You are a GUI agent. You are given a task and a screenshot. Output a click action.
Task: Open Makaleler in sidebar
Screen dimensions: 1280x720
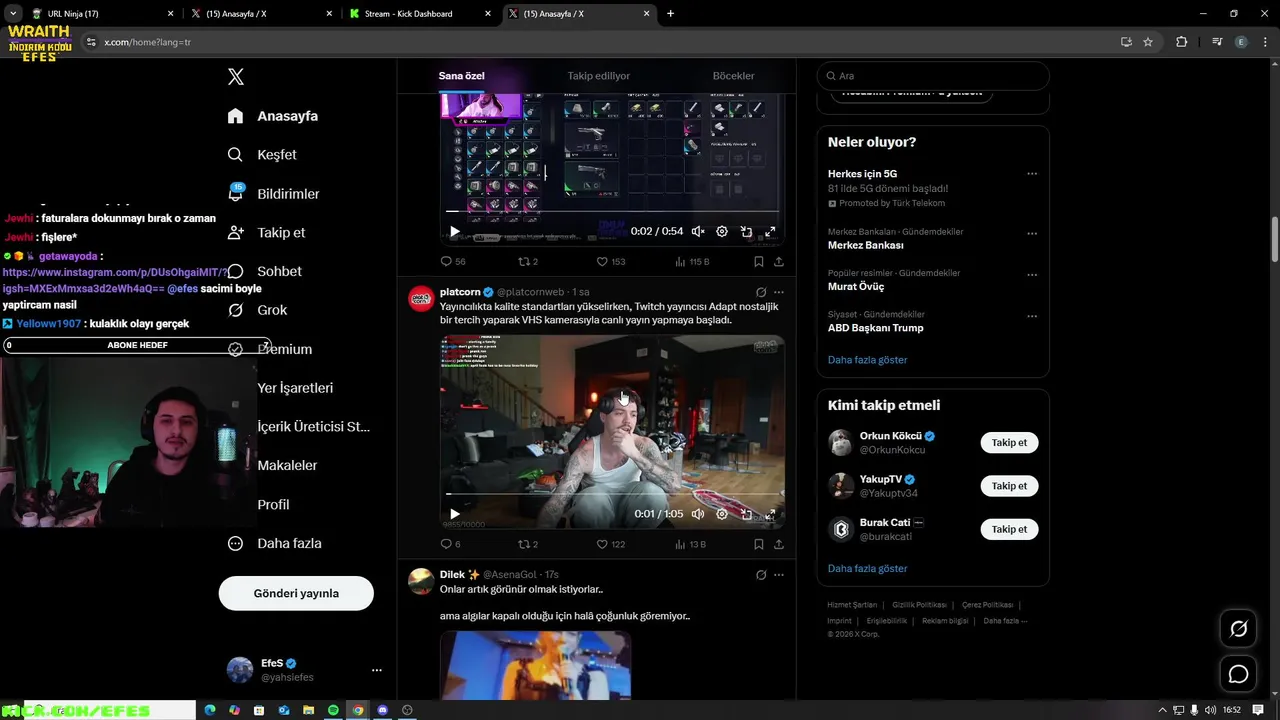click(x=287, y=465)
